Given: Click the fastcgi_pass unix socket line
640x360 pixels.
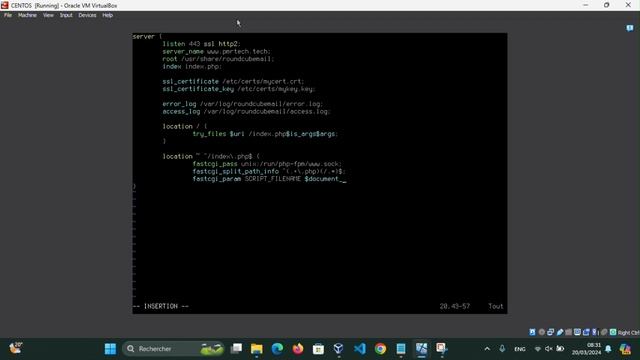Looking at the screenshot, I should 267,164.
